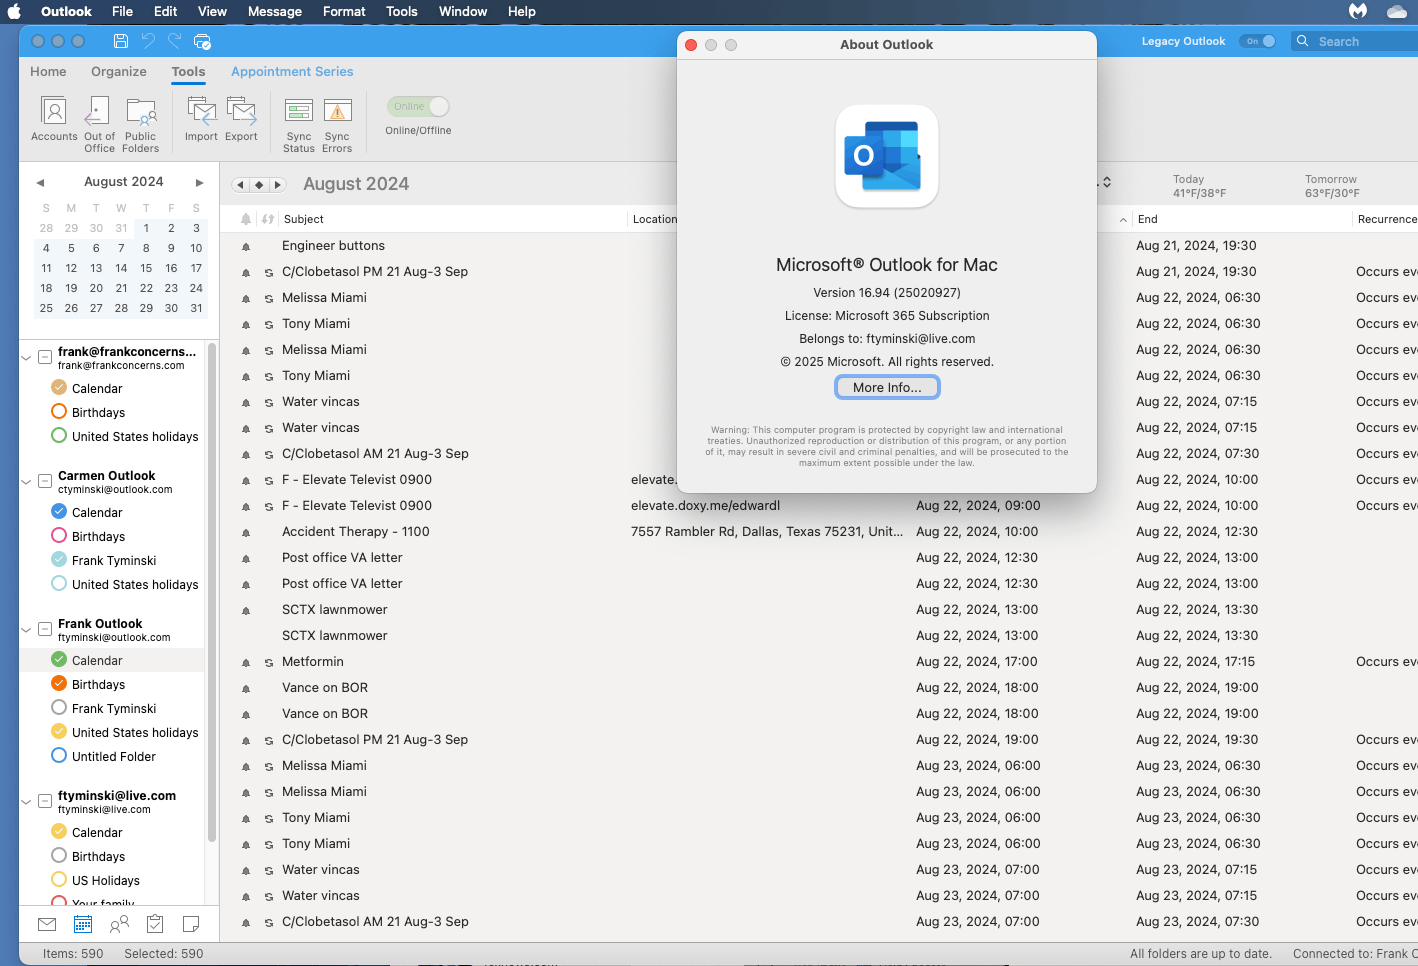1418x966 pixels.
Task: Open Sync Errors from the ribbon
Action: [337, 120]
